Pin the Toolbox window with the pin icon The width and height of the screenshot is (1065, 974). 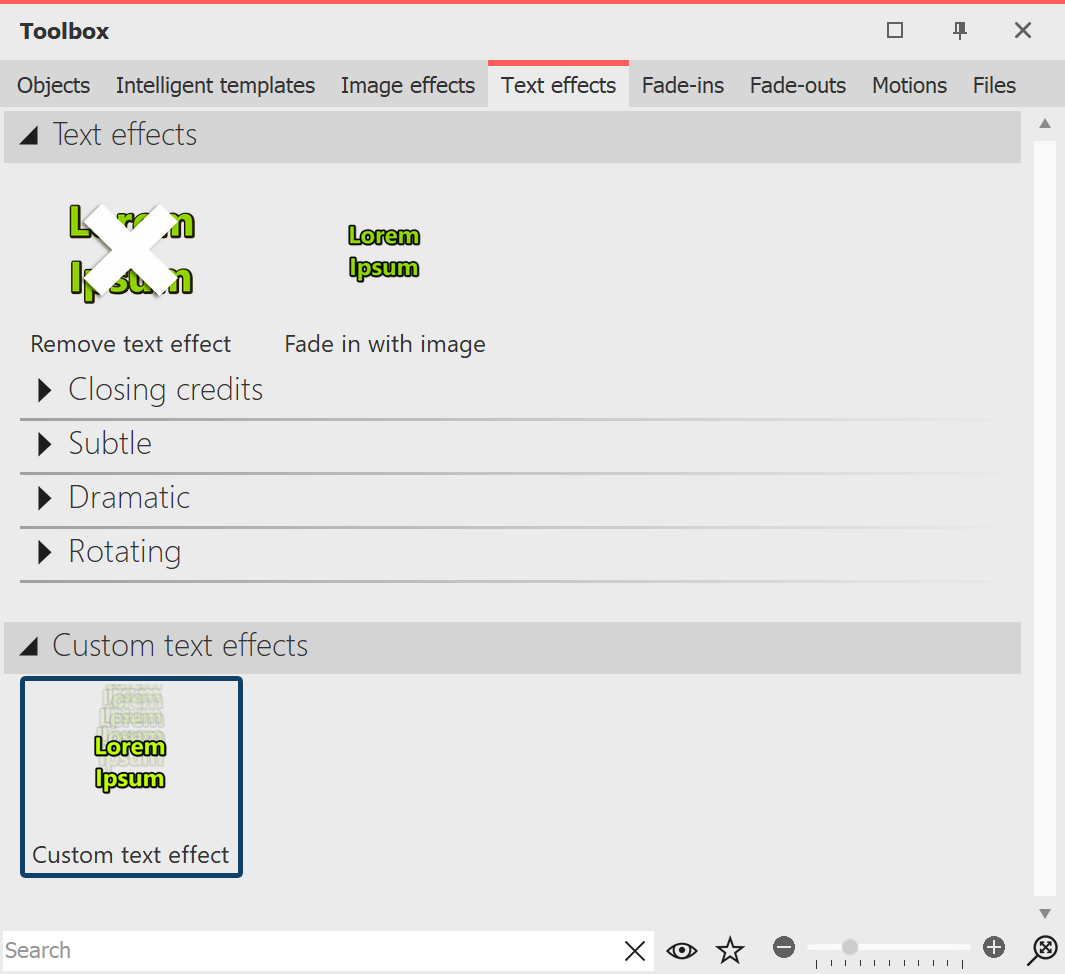click(x=959, y=31)
